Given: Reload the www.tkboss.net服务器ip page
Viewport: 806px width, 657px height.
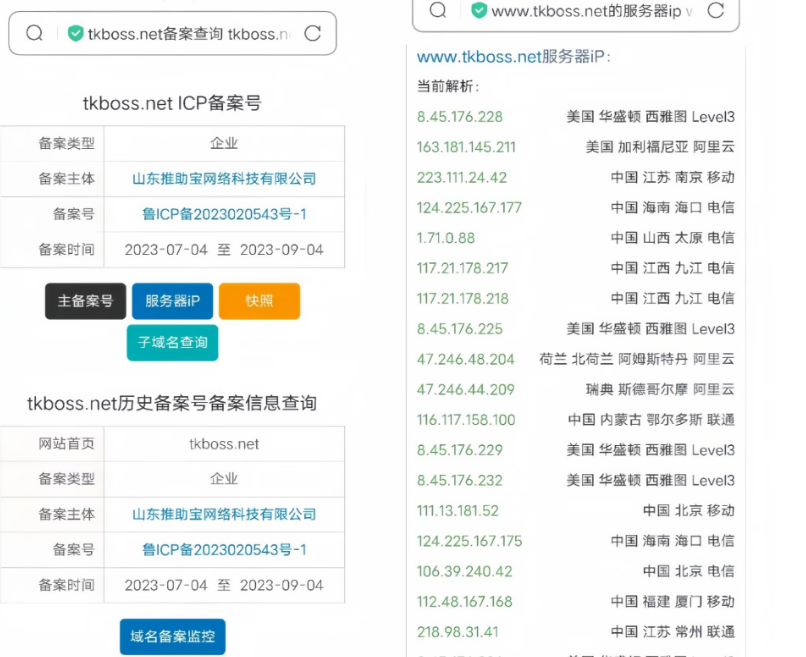Looking at the screenshot, I should pos(716,10).
